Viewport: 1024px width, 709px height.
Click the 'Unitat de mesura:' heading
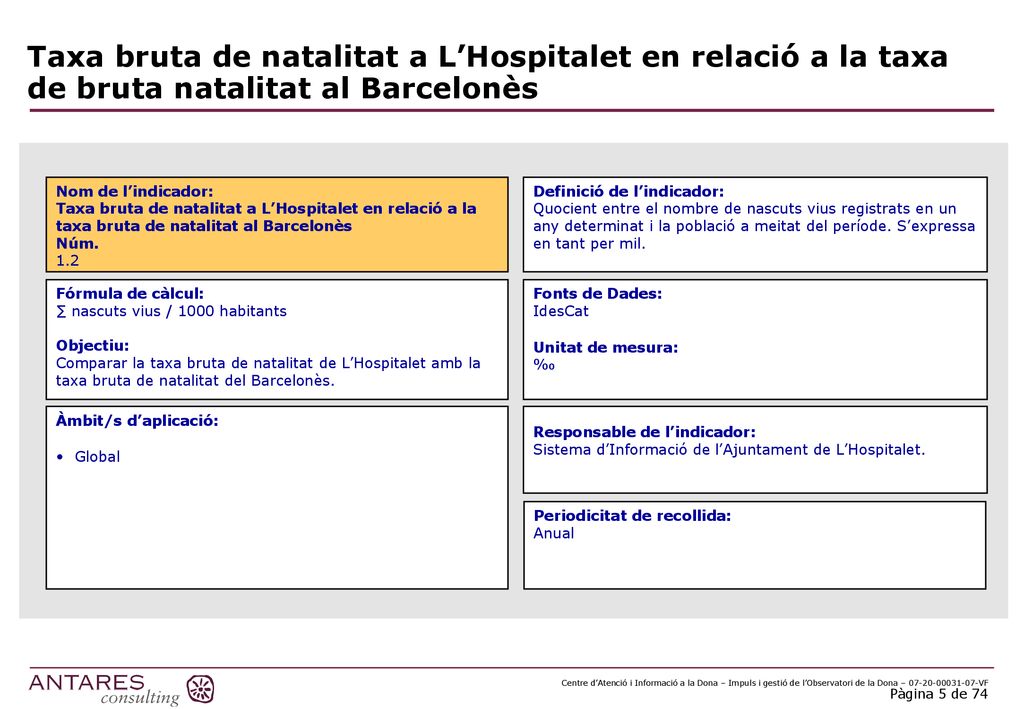(605, 347)
